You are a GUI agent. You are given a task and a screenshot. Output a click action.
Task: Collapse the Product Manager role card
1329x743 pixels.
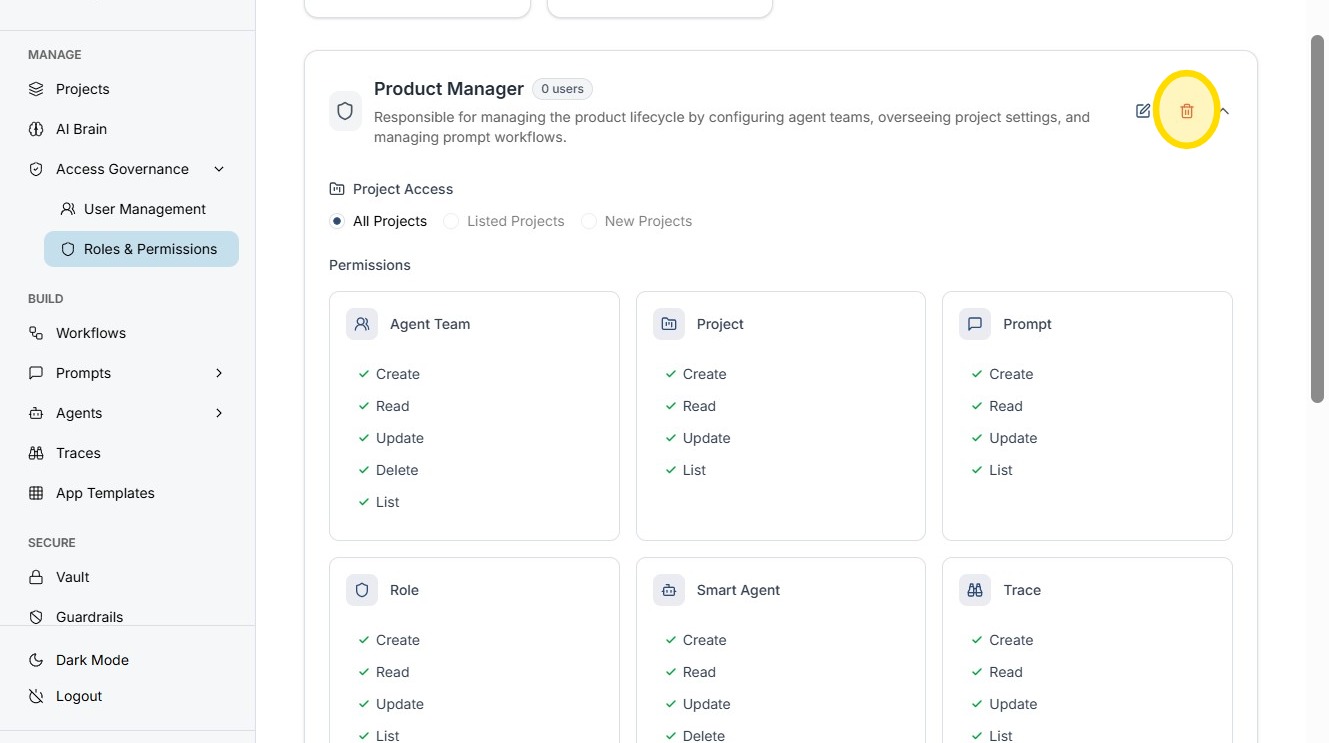(1225, 111)
